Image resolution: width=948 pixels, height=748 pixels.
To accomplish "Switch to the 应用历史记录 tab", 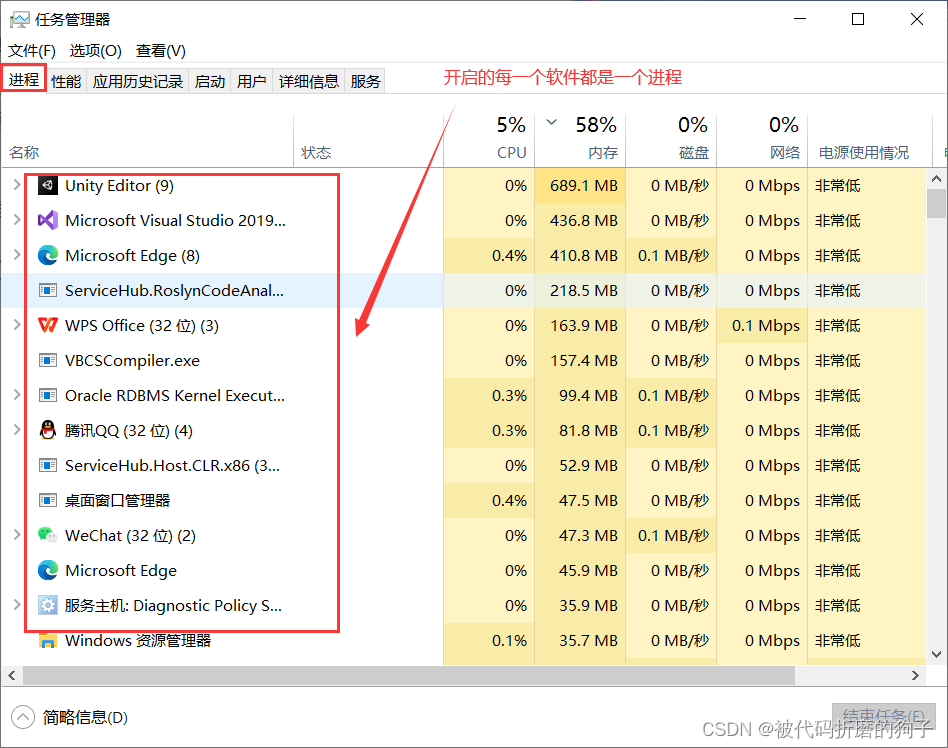I will pyautogui.click(x=138, y=81).
